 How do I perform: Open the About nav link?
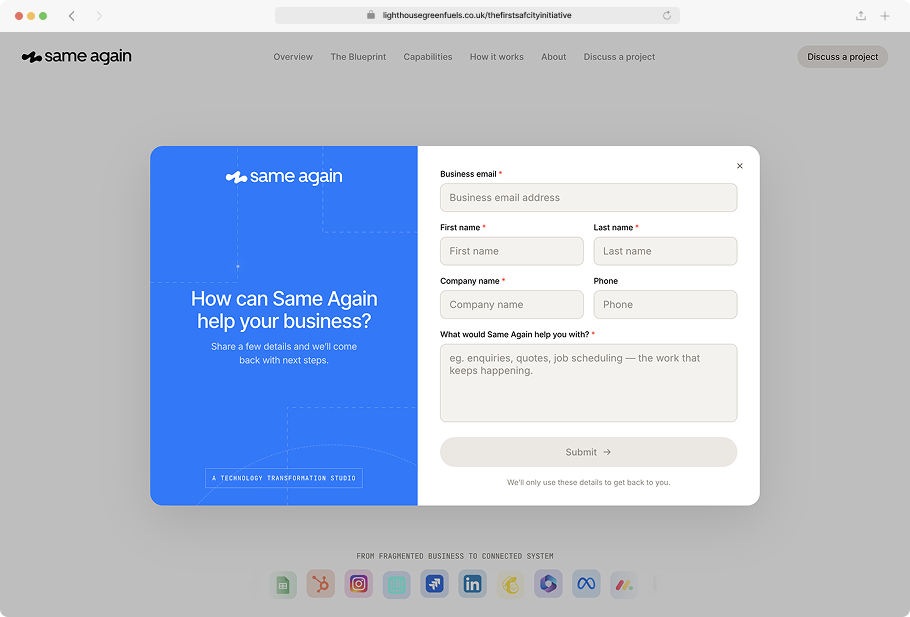coord(554,57)
